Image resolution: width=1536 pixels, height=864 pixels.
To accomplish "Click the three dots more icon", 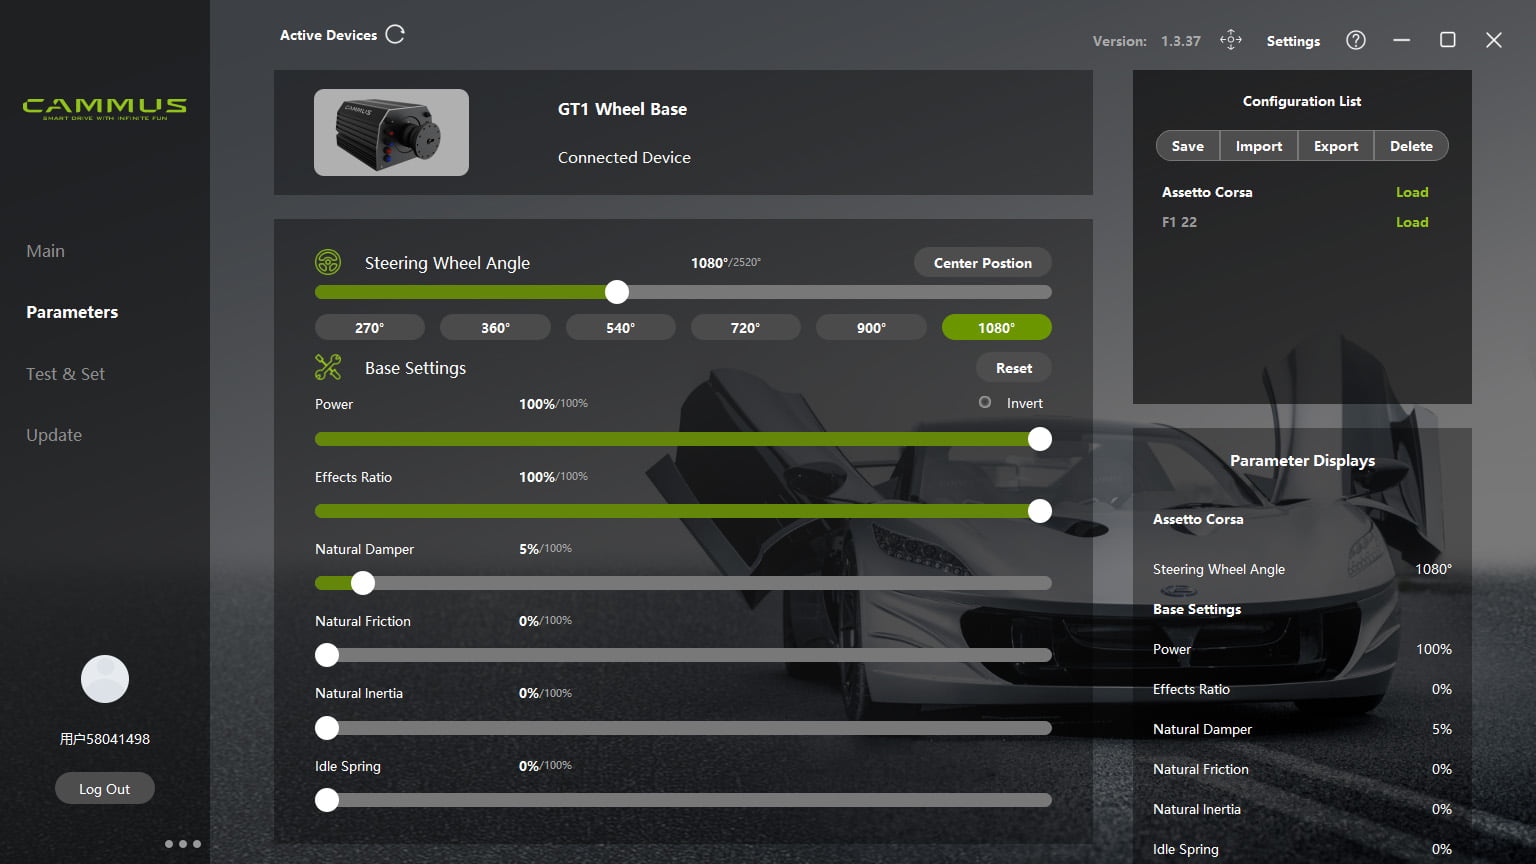I will tap(183, 844).
